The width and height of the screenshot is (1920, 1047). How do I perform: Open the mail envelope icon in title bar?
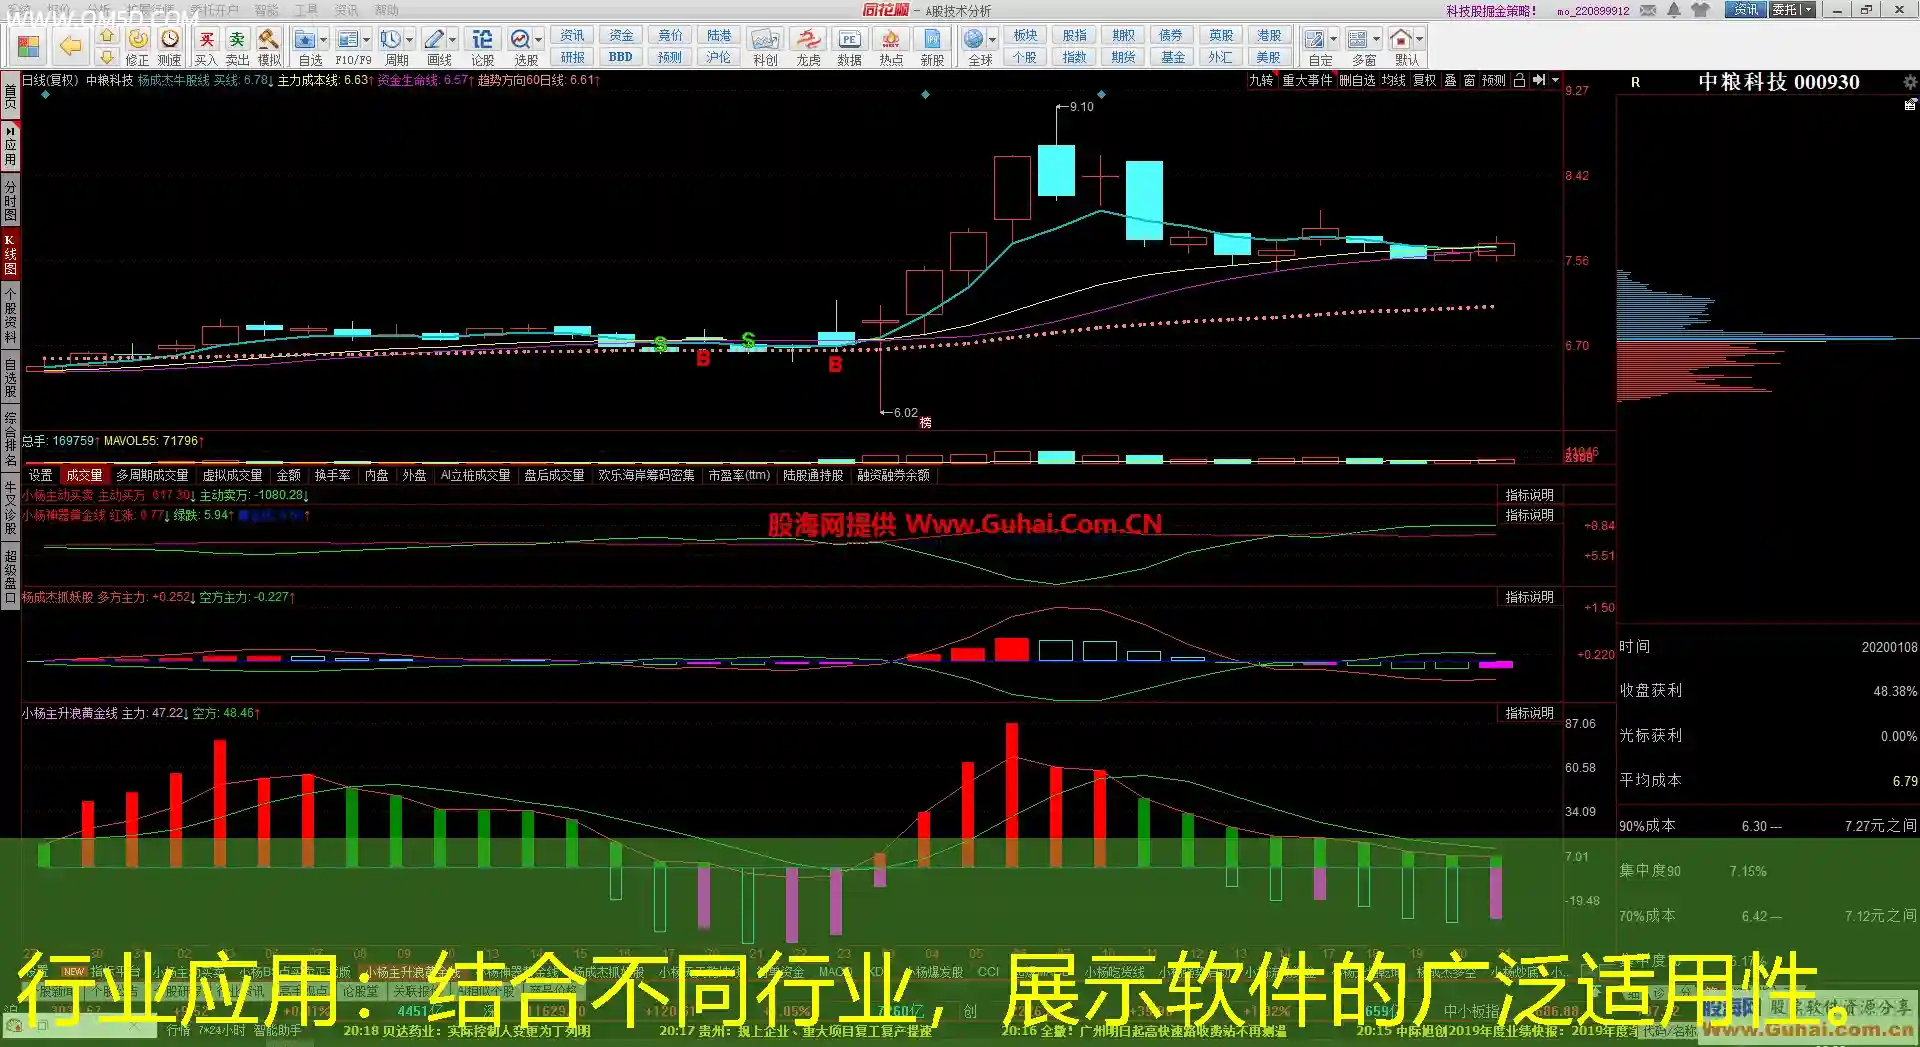point(1648,10)
